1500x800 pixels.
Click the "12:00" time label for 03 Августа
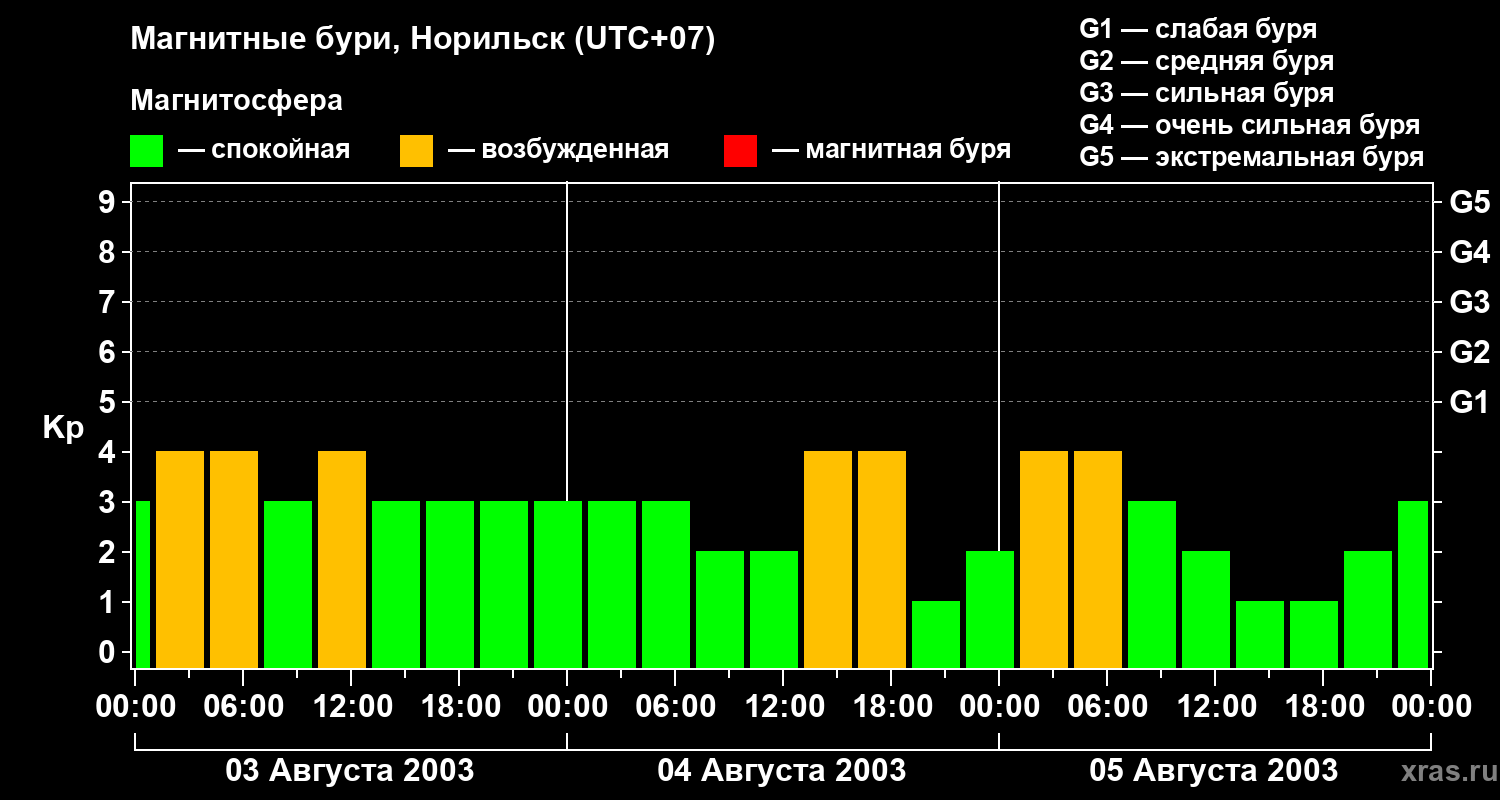[x=351, y=707]
